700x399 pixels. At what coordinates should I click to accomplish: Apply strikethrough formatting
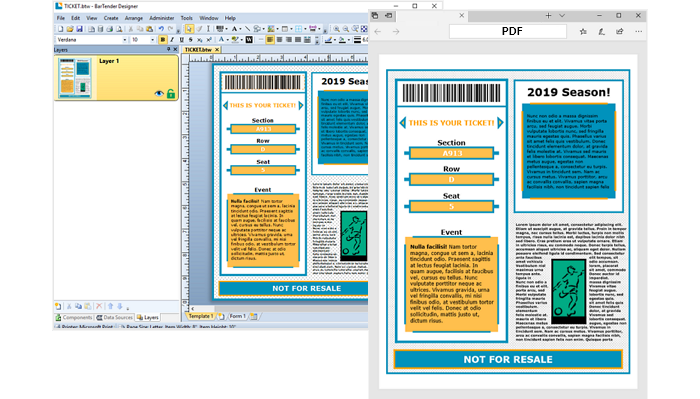pyautogui.click(x=191, y=40)
